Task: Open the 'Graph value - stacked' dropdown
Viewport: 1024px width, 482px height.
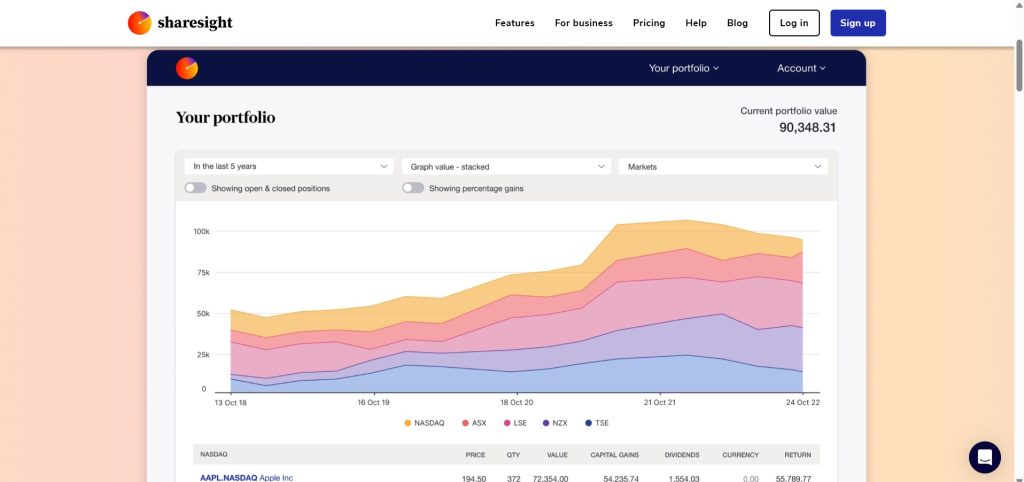Action: [506, 167]
